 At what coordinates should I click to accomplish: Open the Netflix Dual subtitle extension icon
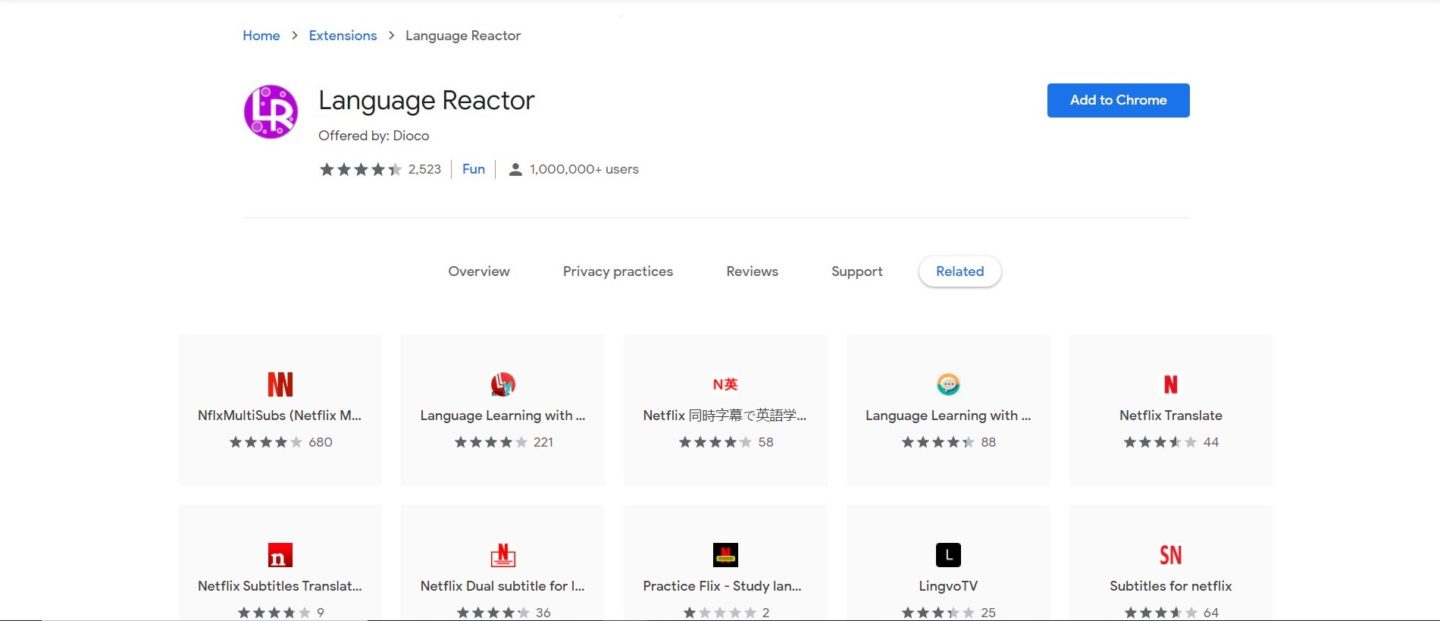coord(502,554)
